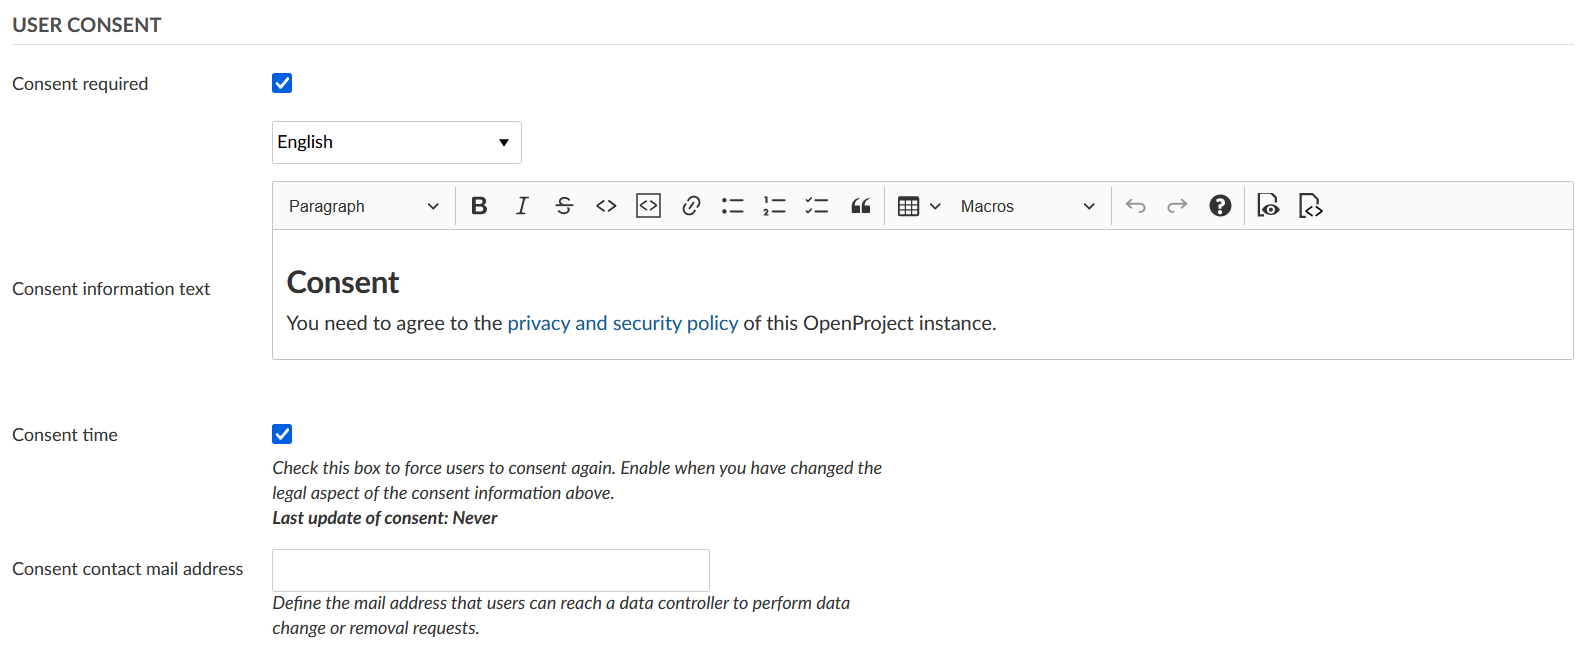The image size is (1583, 652).
Task: Create a bulleted list
Action: click(733, 206)
